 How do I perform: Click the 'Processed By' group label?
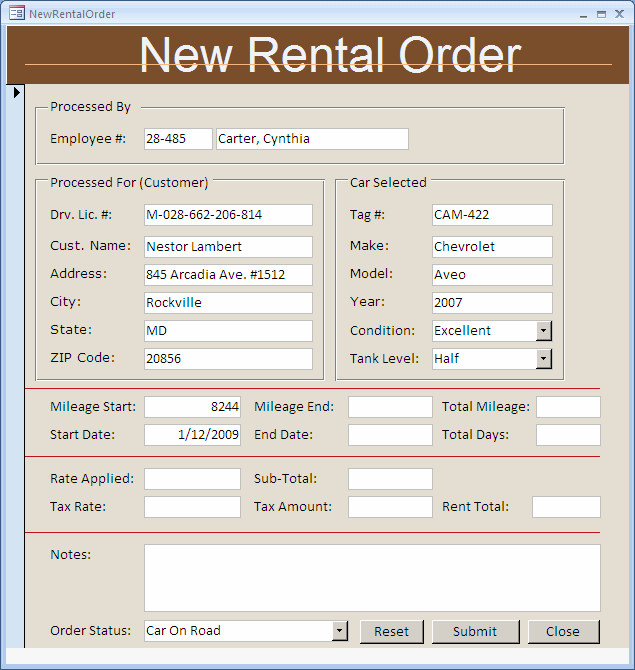[90, 107]
